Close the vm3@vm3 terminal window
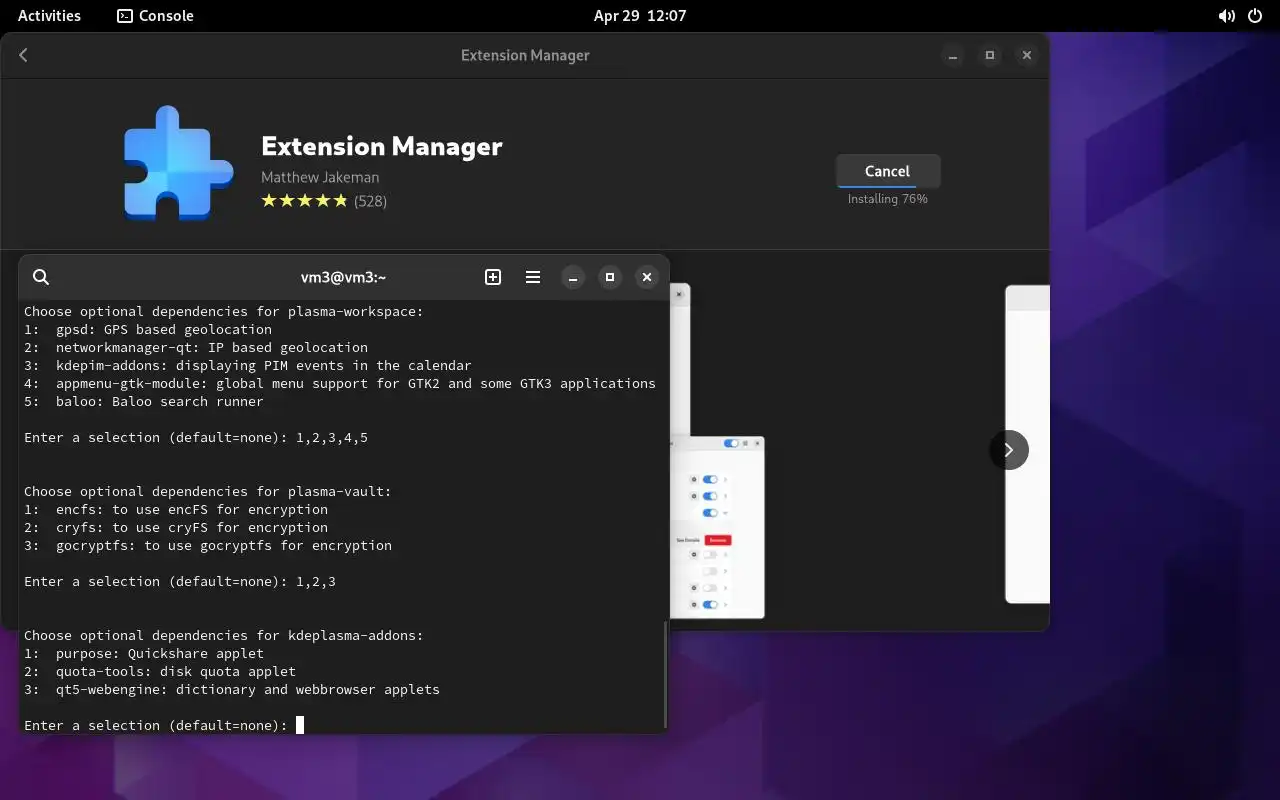 click(647, 277)
